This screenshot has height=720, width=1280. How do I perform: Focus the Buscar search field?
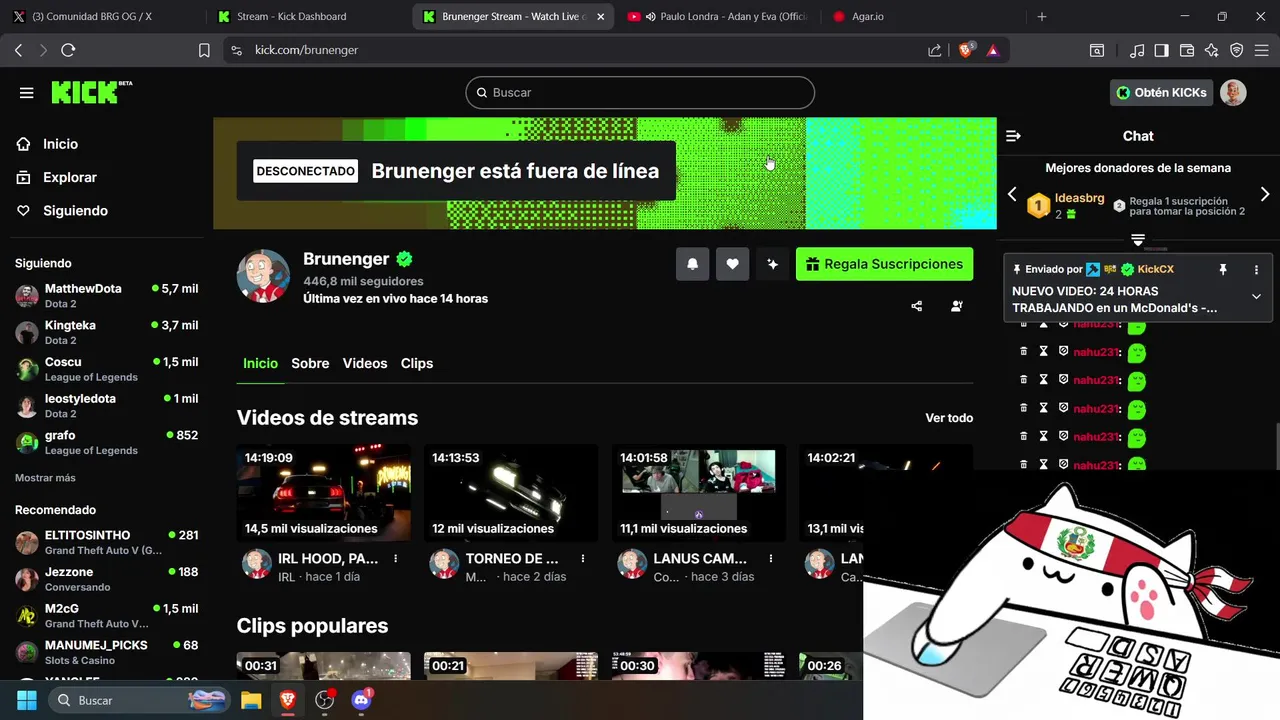[x=640, y=93]
